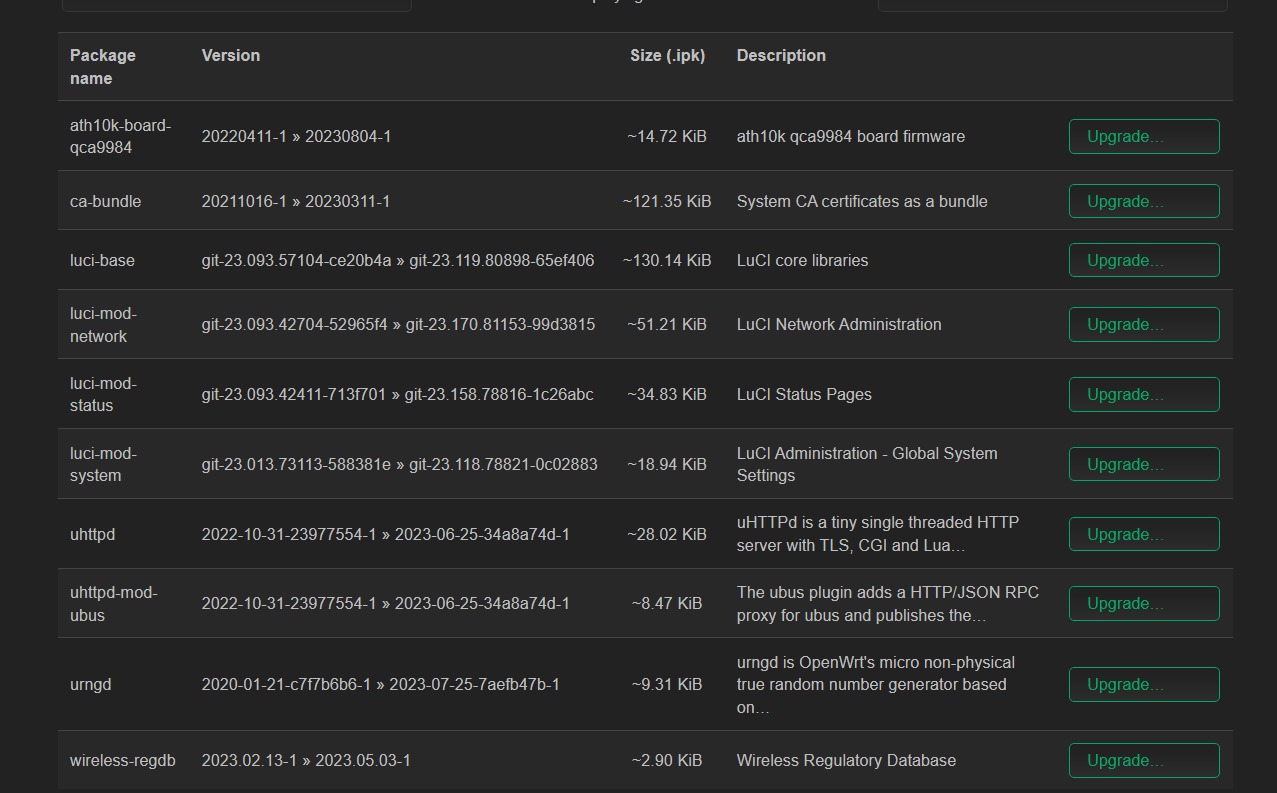Click the Package name column header
Screen dimensions: 1277x793
point(103,67)
